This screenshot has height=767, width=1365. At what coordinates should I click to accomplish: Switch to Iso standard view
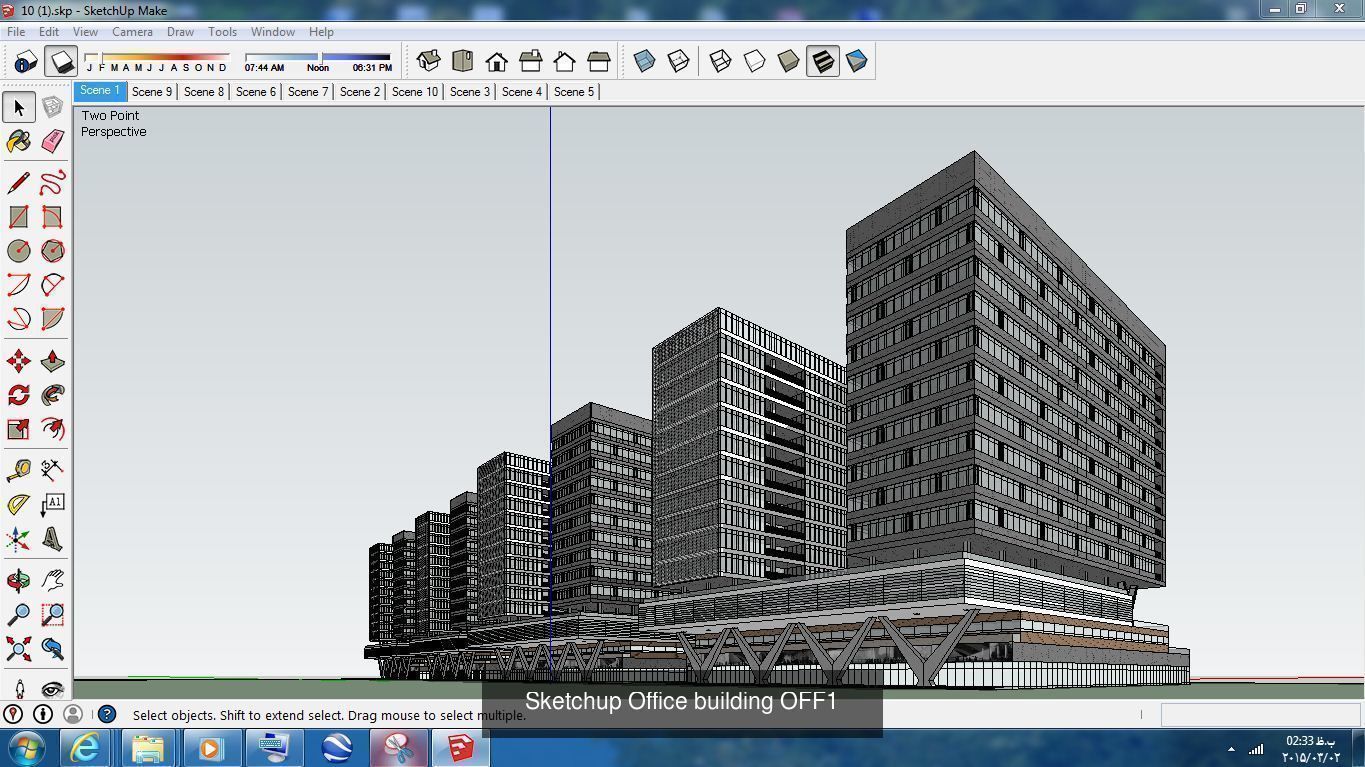click(x=429, y=62)
